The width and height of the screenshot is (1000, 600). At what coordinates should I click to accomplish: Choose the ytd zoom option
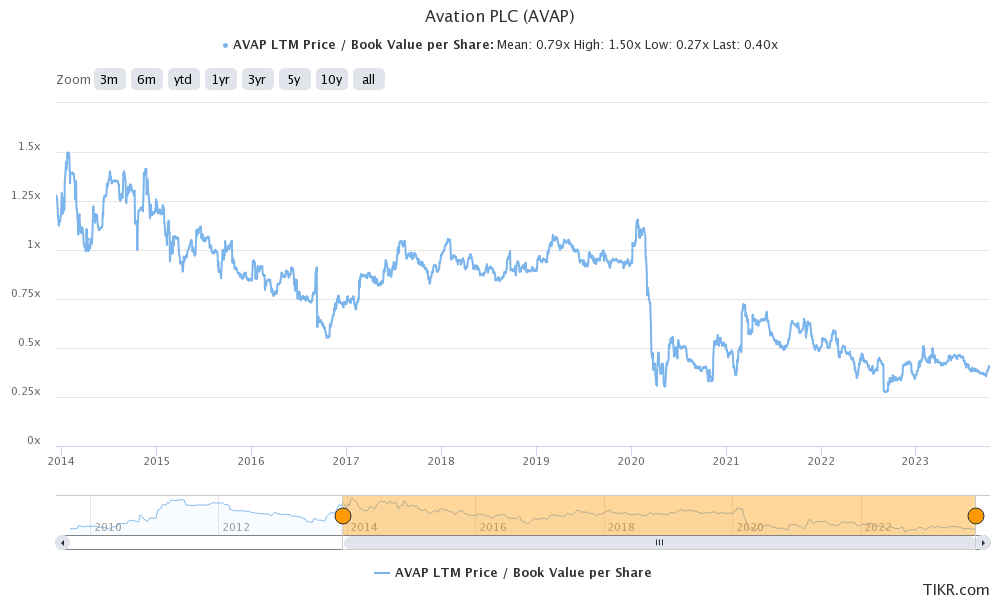183,79
